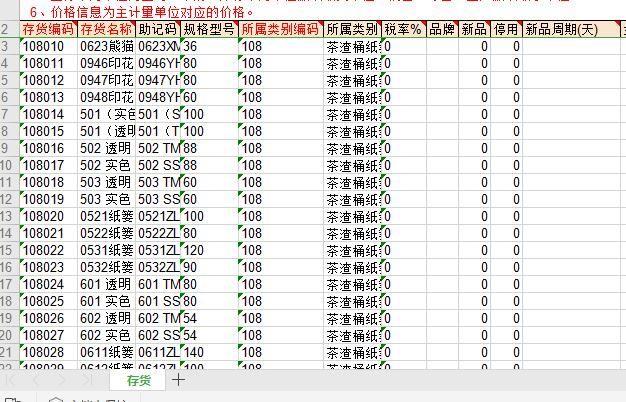Viewport: 626px width, 402px height.
Task: Click cell containing code 108021
Action: coord(48,233)
